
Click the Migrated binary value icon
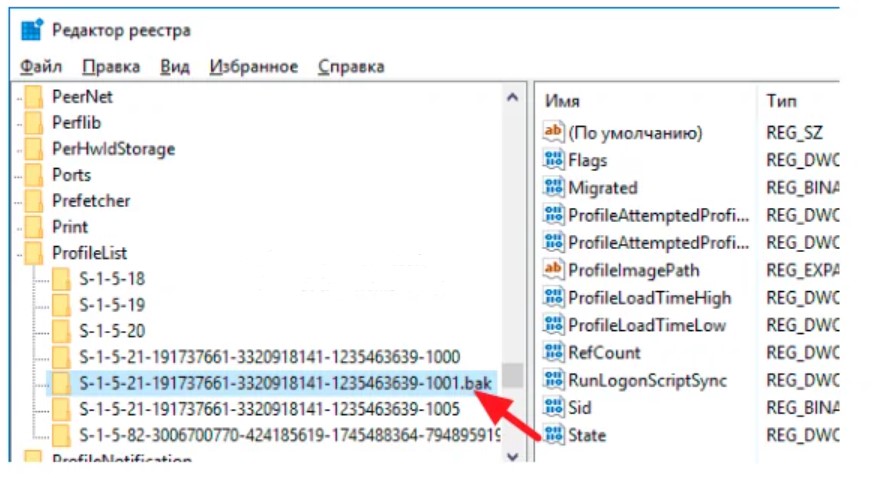(553, 188)
